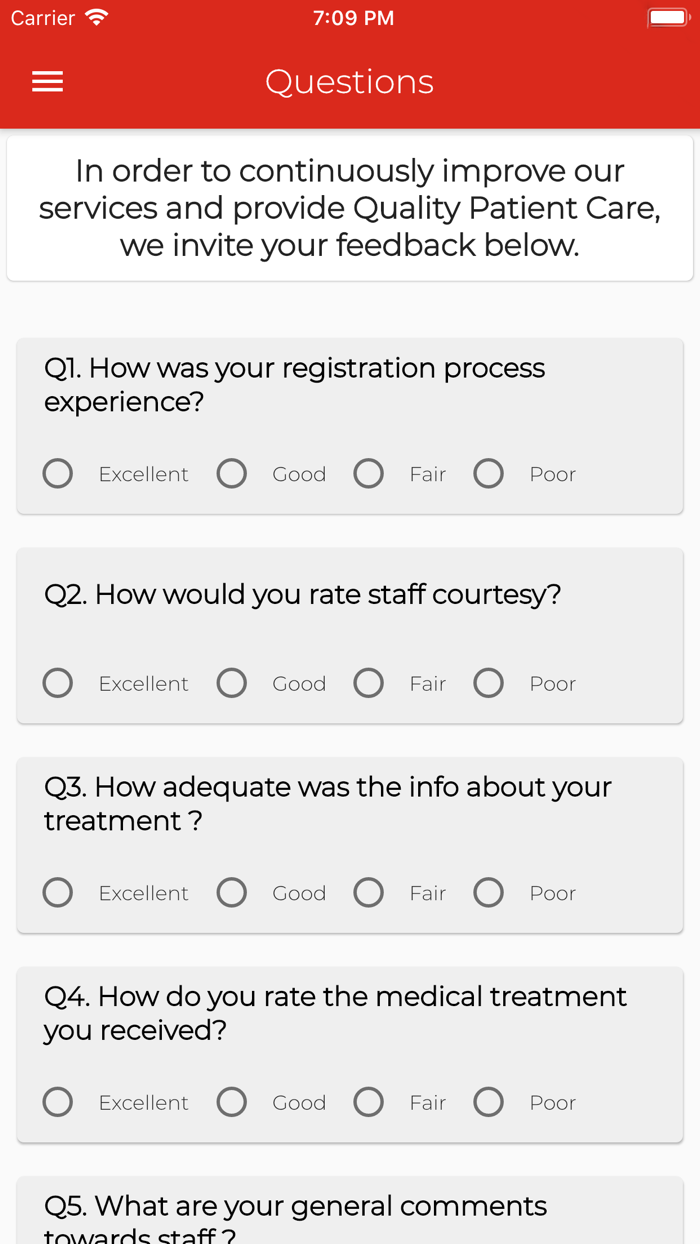Viewport: 700px width, 1244px height.
Task: Select Poor for treatment info adequacy
Action: (x=488, y=892)
